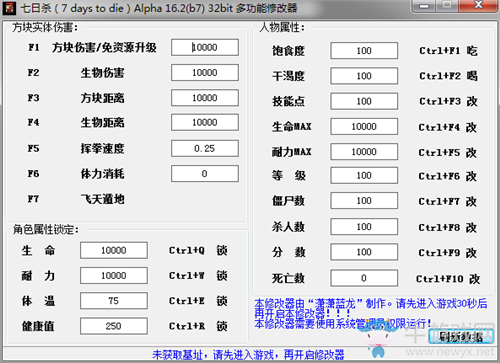
Task: Click the 挥拳速度 field showing 0.25
Action: click(205, 148)
